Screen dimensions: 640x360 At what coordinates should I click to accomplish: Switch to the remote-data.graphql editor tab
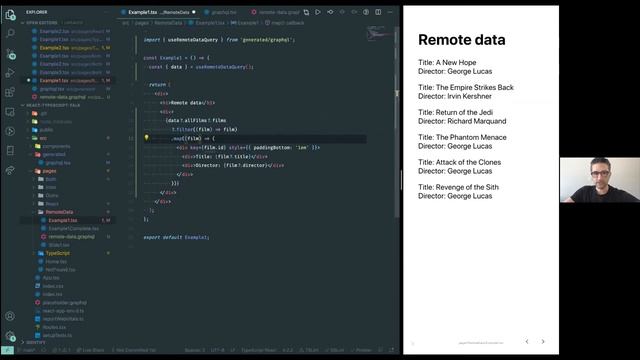275,12
